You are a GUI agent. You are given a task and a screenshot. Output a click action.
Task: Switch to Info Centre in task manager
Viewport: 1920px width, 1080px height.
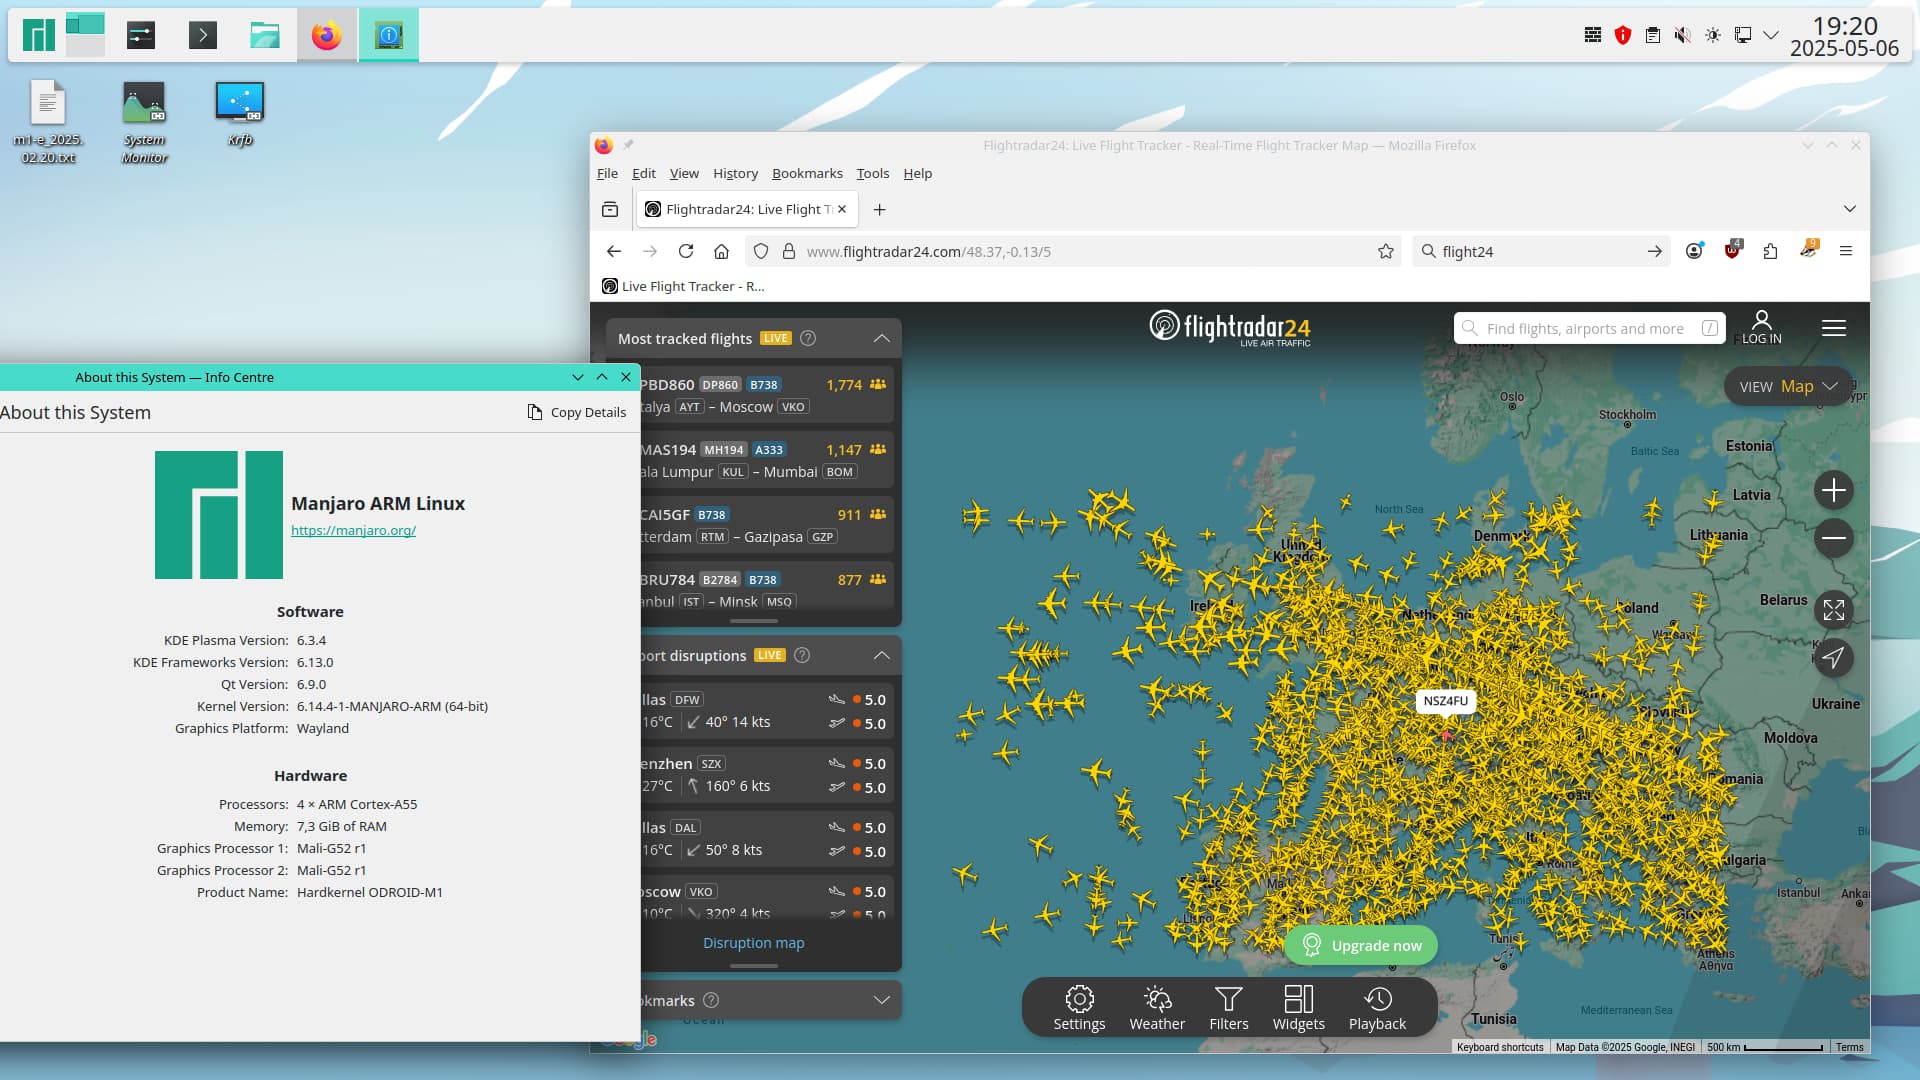pos(389,36)
